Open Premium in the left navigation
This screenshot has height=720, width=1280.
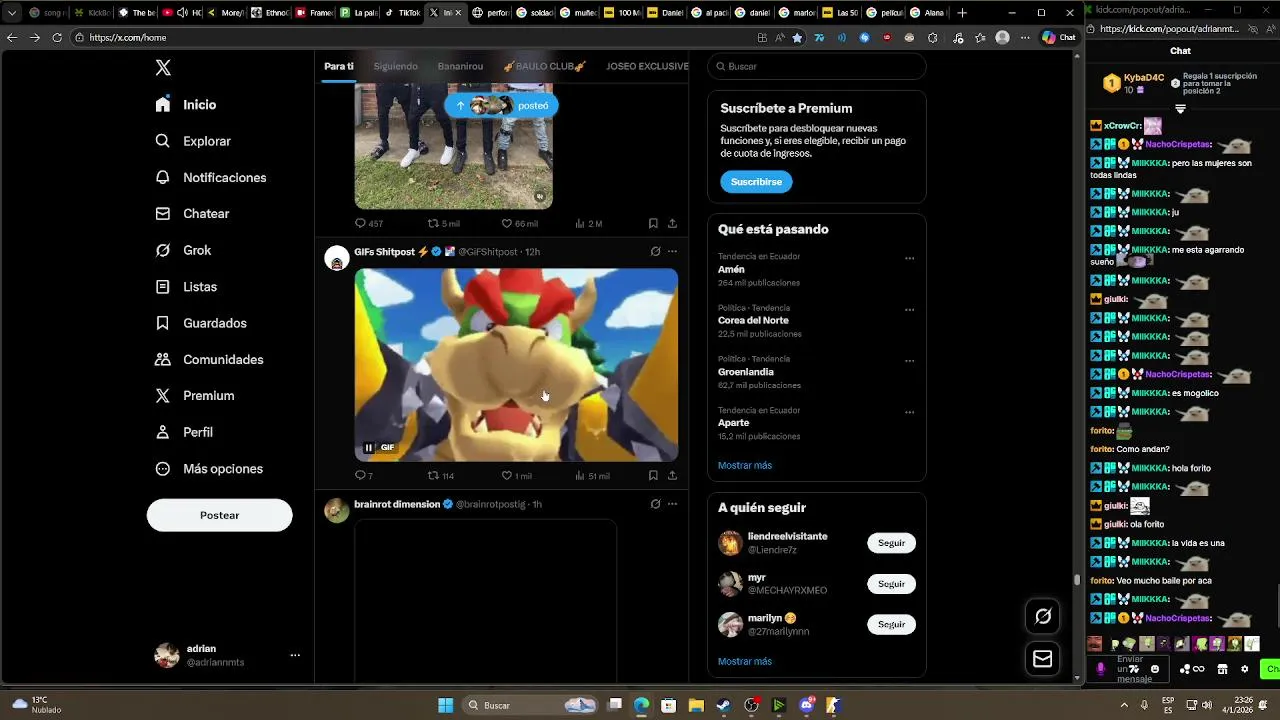pyautogui.click(x=194, y=396)
